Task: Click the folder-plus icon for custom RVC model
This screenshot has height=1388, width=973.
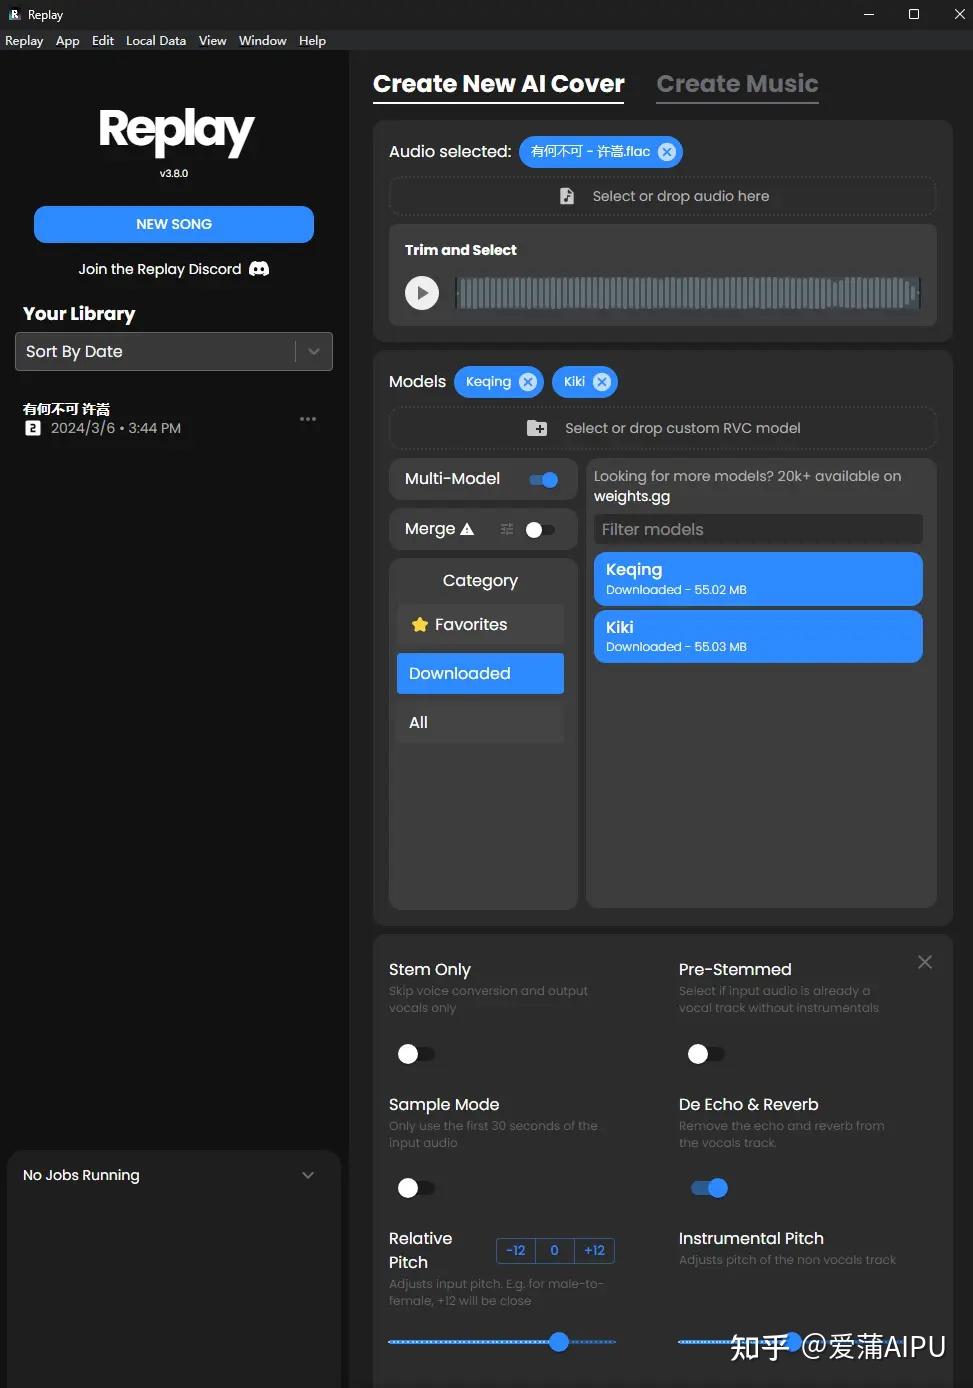Action: [537, 428]
